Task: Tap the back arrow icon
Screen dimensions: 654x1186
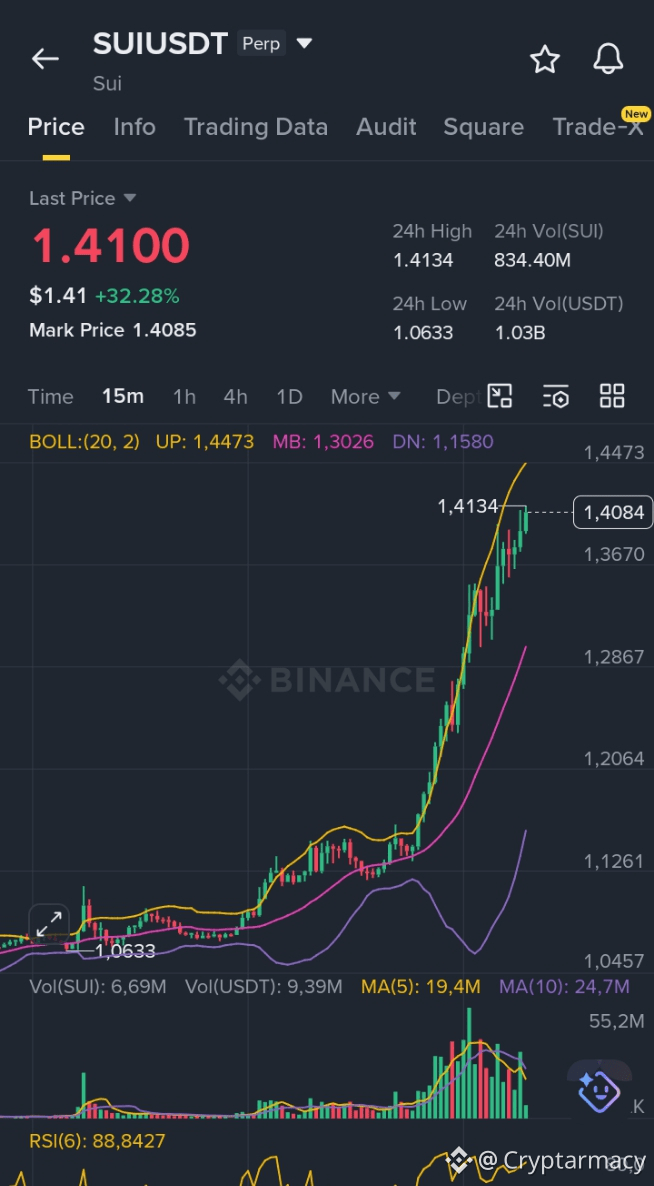Action: [45, 58]
